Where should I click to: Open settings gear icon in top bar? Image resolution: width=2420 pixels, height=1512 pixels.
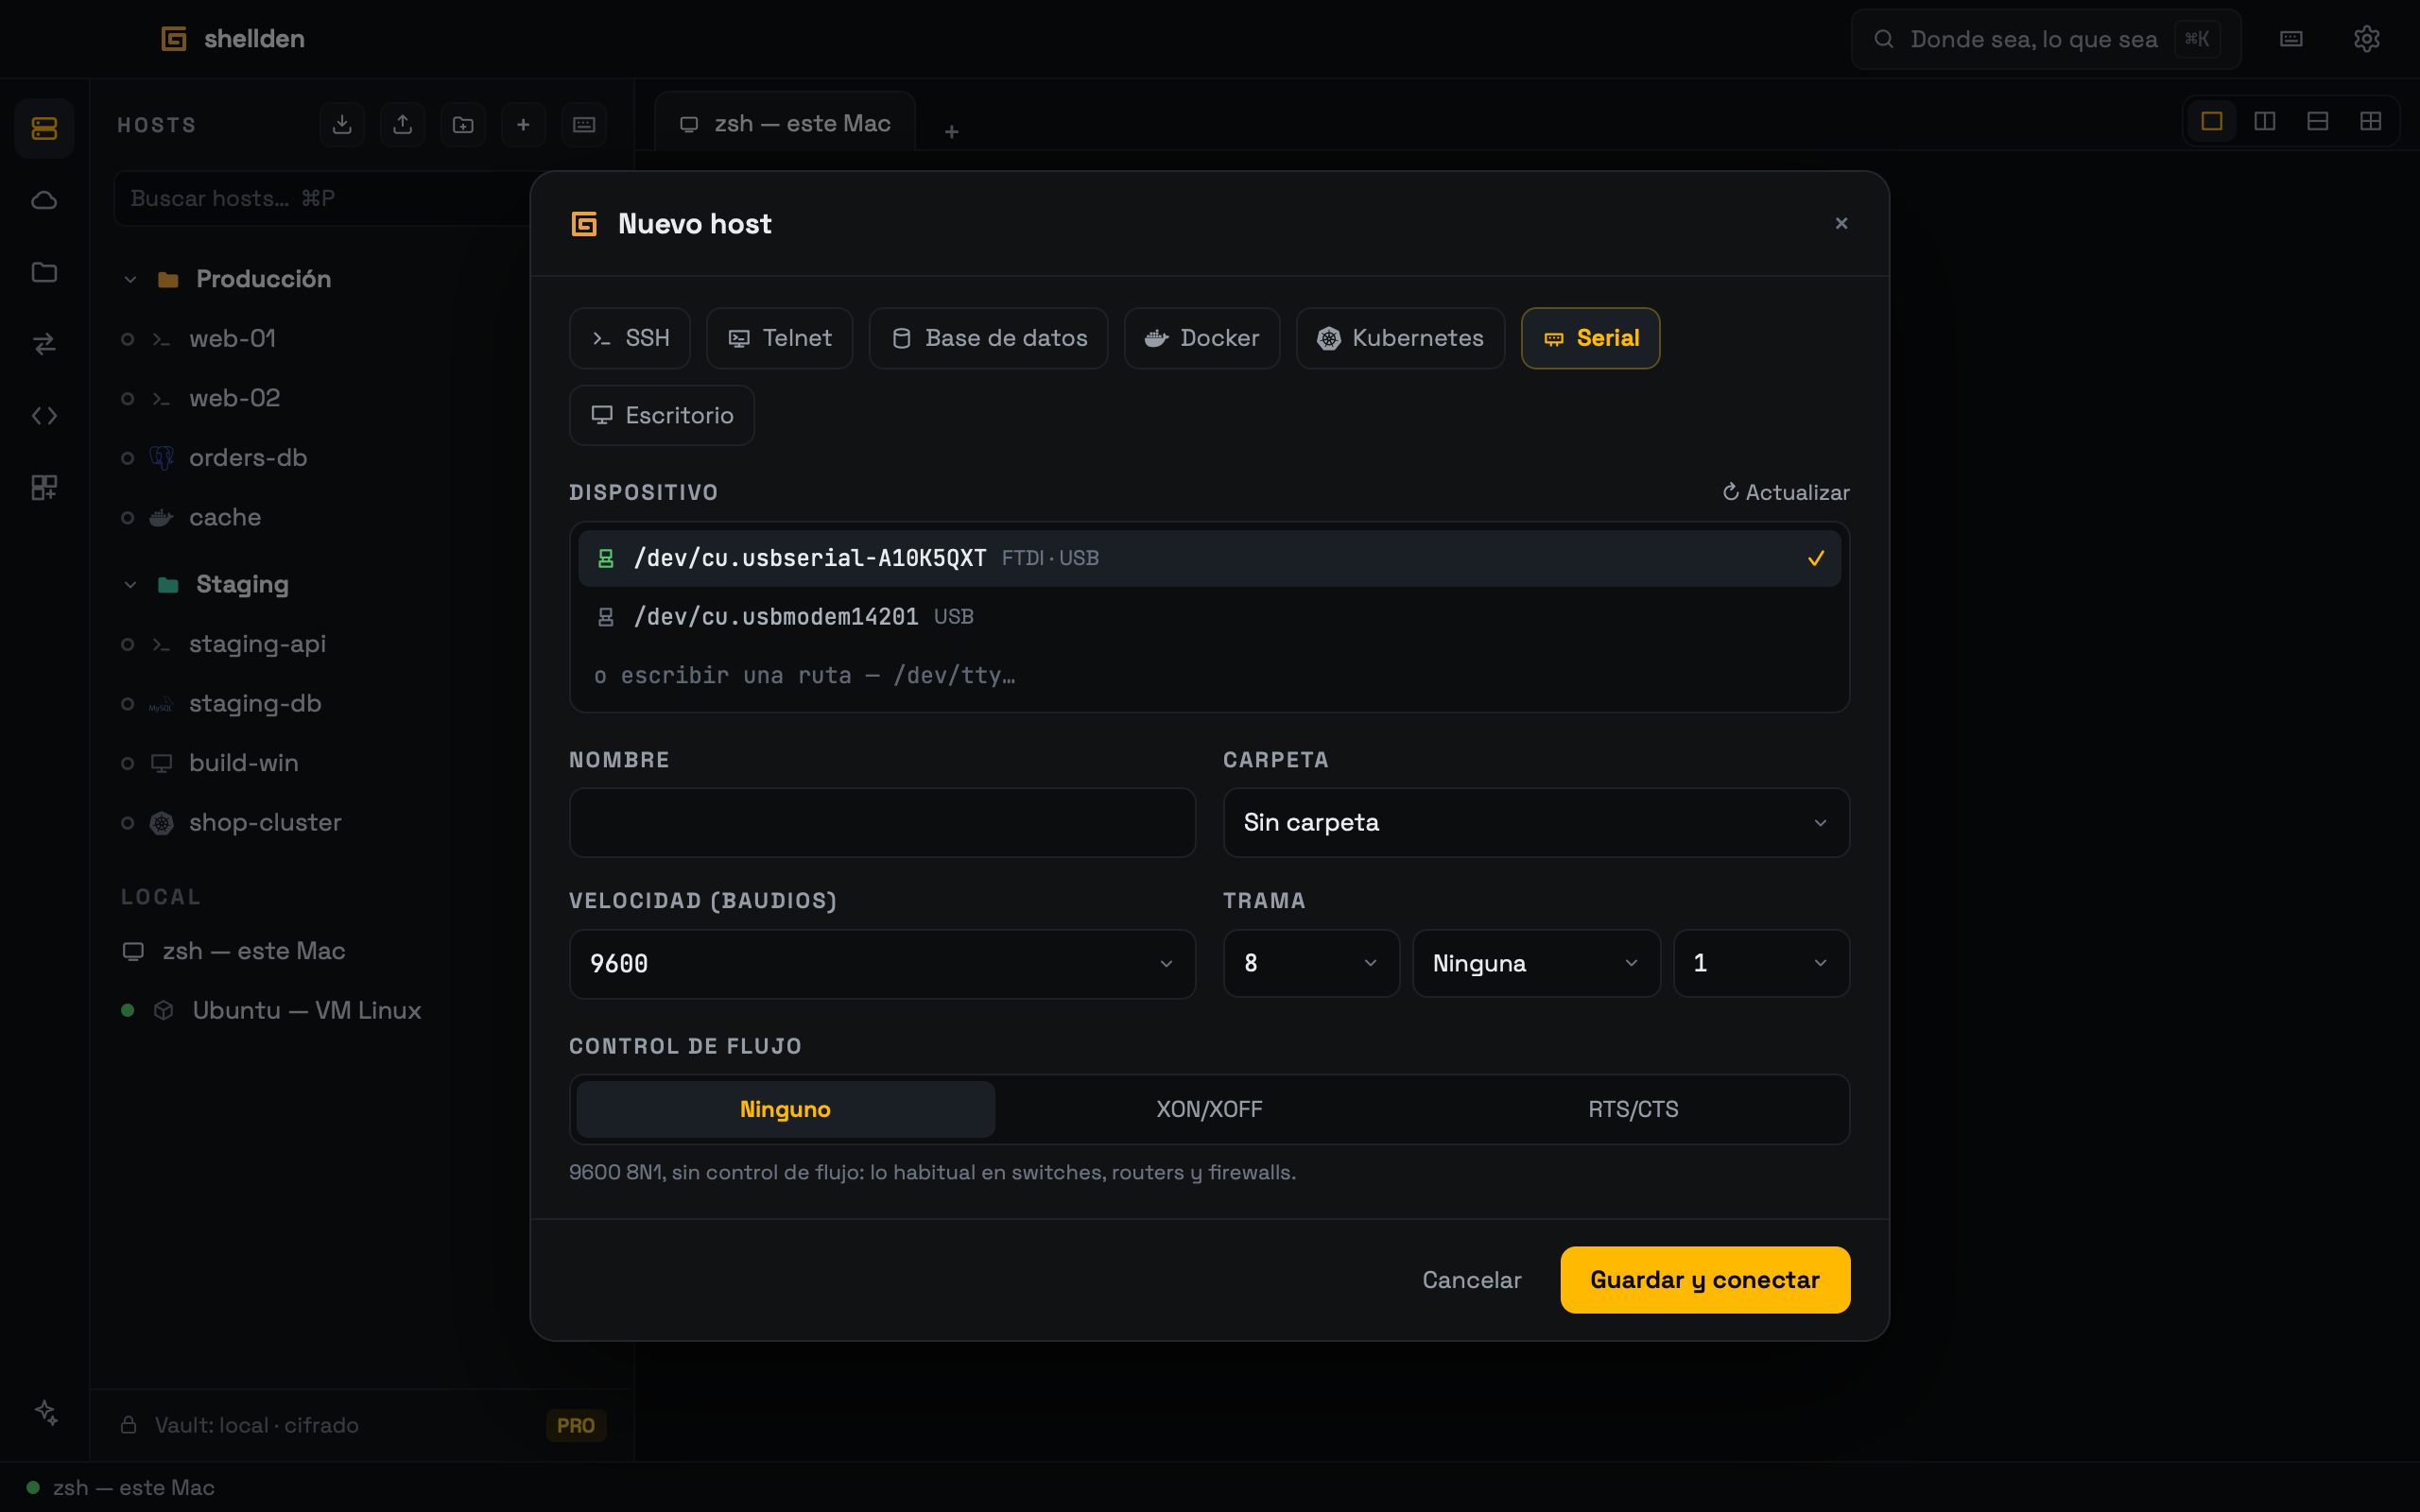2366,39
